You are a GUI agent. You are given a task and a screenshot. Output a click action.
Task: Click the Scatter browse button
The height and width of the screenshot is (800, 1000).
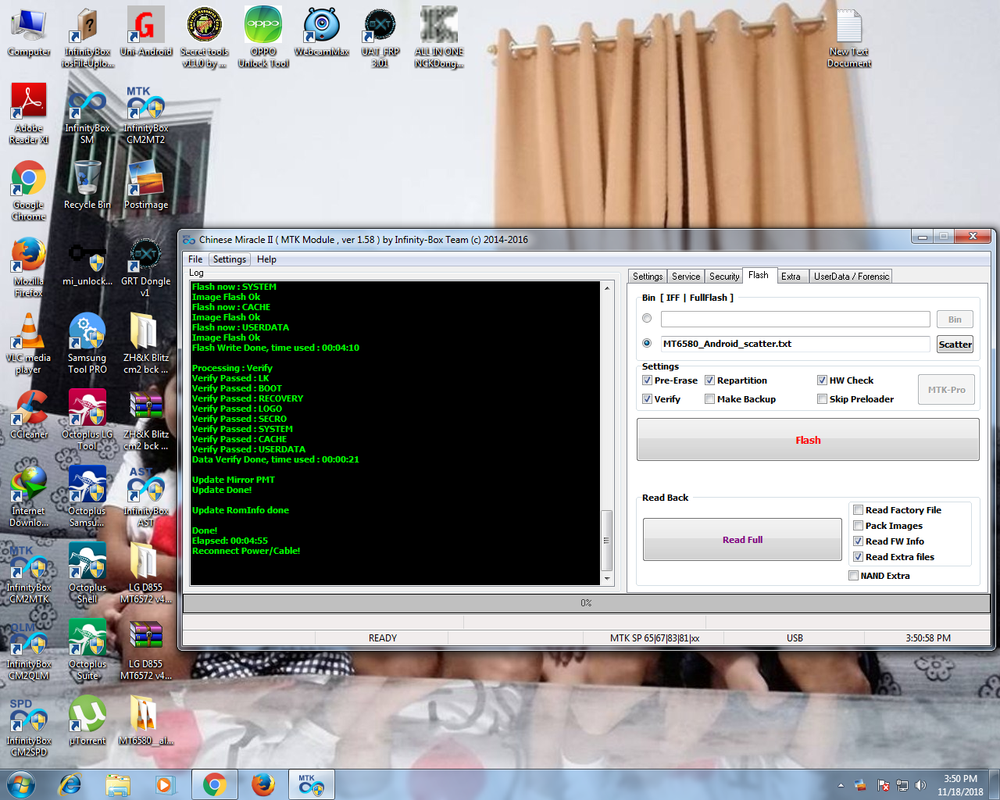pyautogui.click(x=955, y=344)
